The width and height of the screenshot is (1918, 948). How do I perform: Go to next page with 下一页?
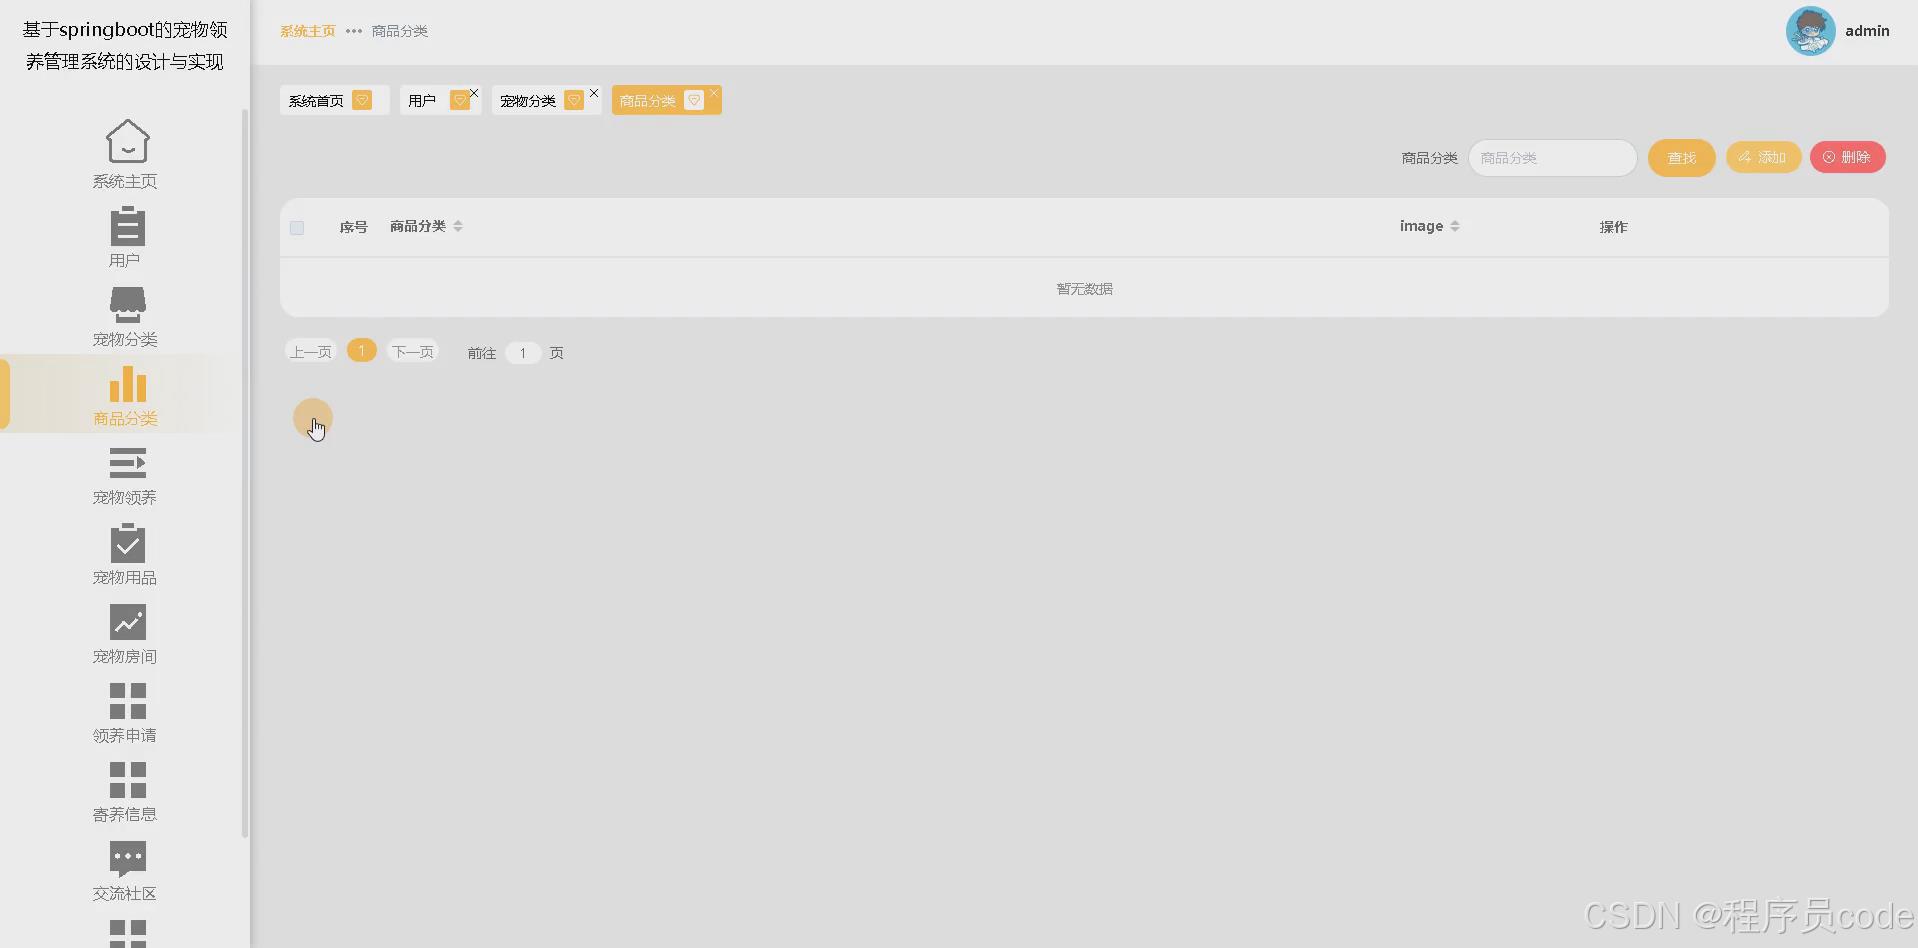point(413,351)
